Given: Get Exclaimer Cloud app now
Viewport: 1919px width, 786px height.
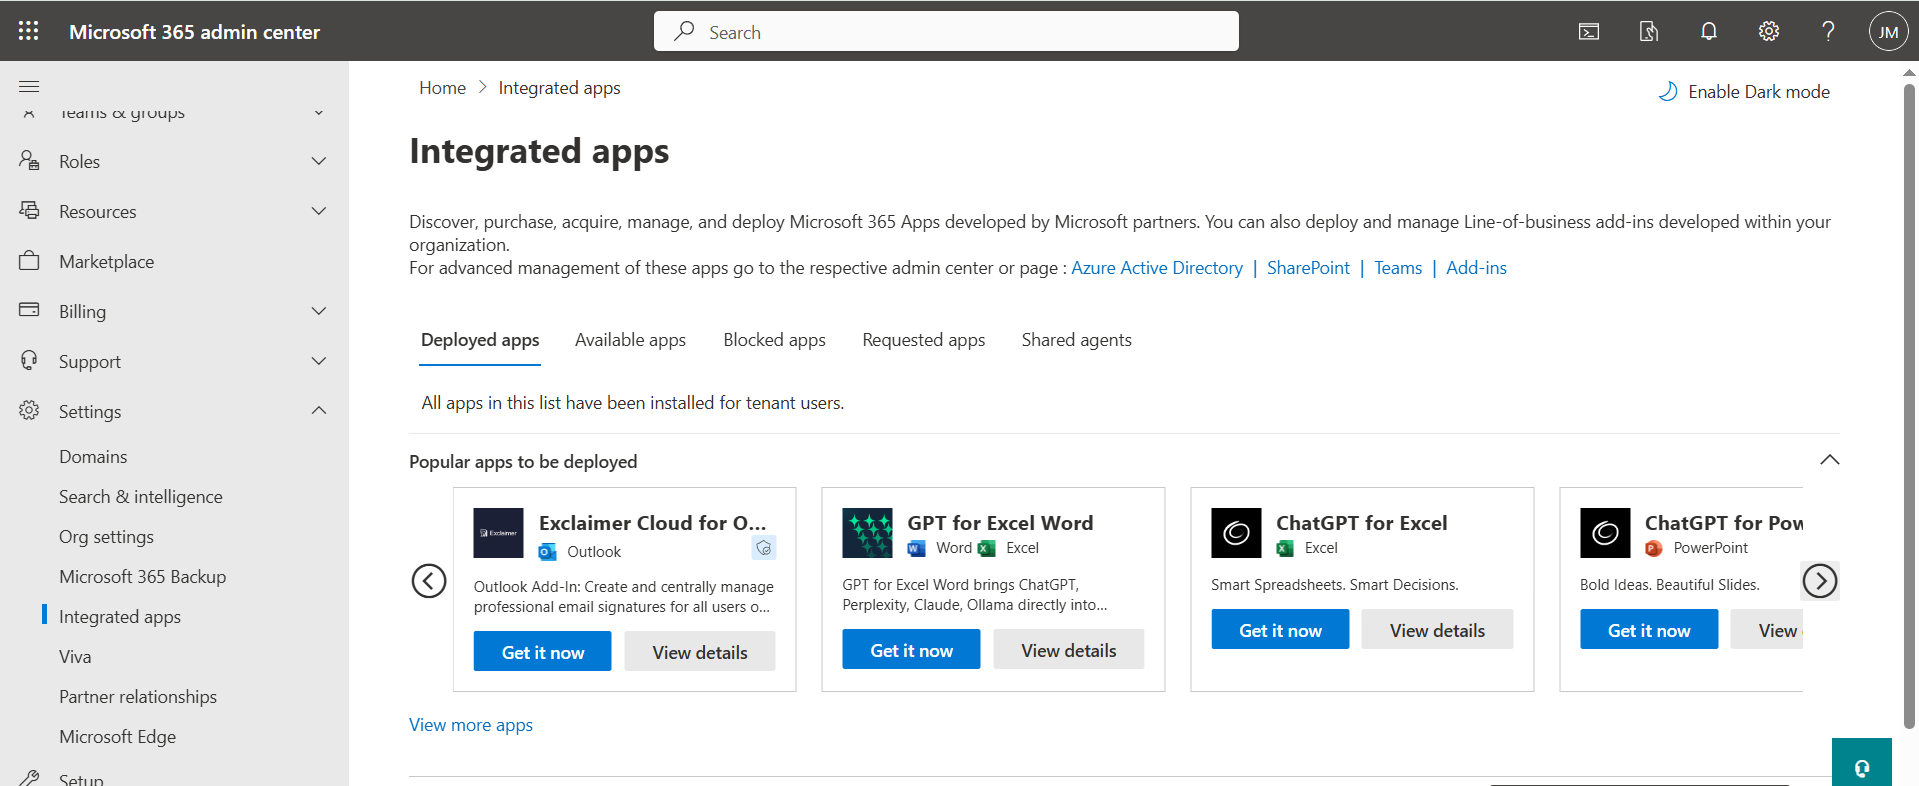Looking at the screenshot, I should (542, 652).
